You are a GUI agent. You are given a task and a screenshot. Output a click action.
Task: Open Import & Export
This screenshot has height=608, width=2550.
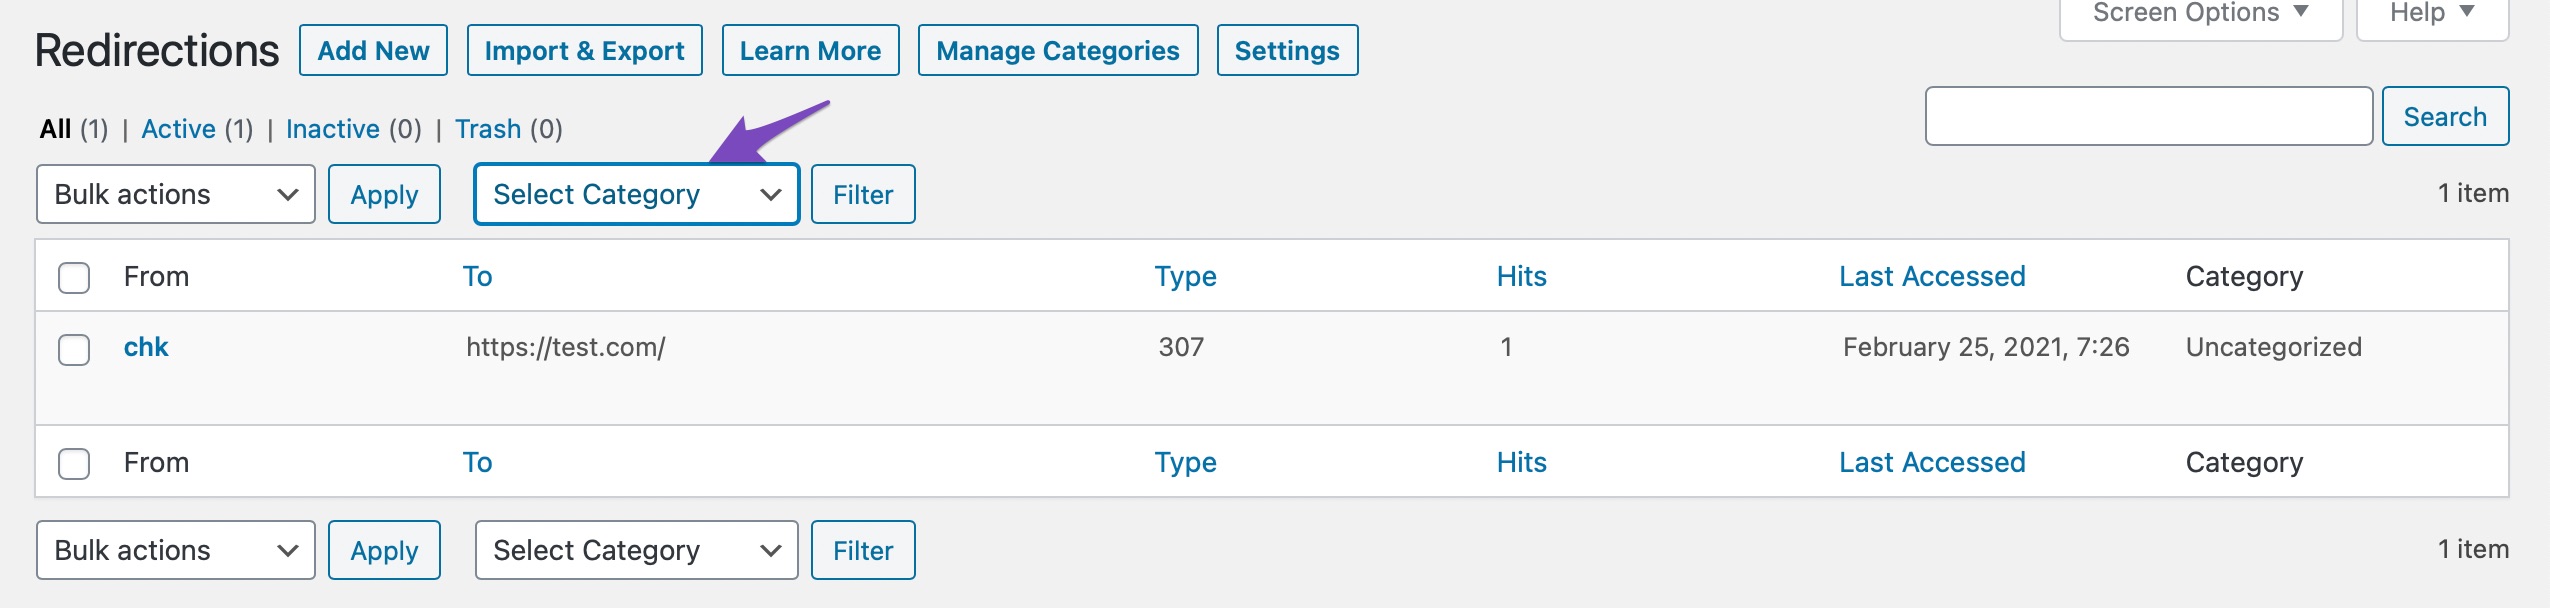[584, 51]
